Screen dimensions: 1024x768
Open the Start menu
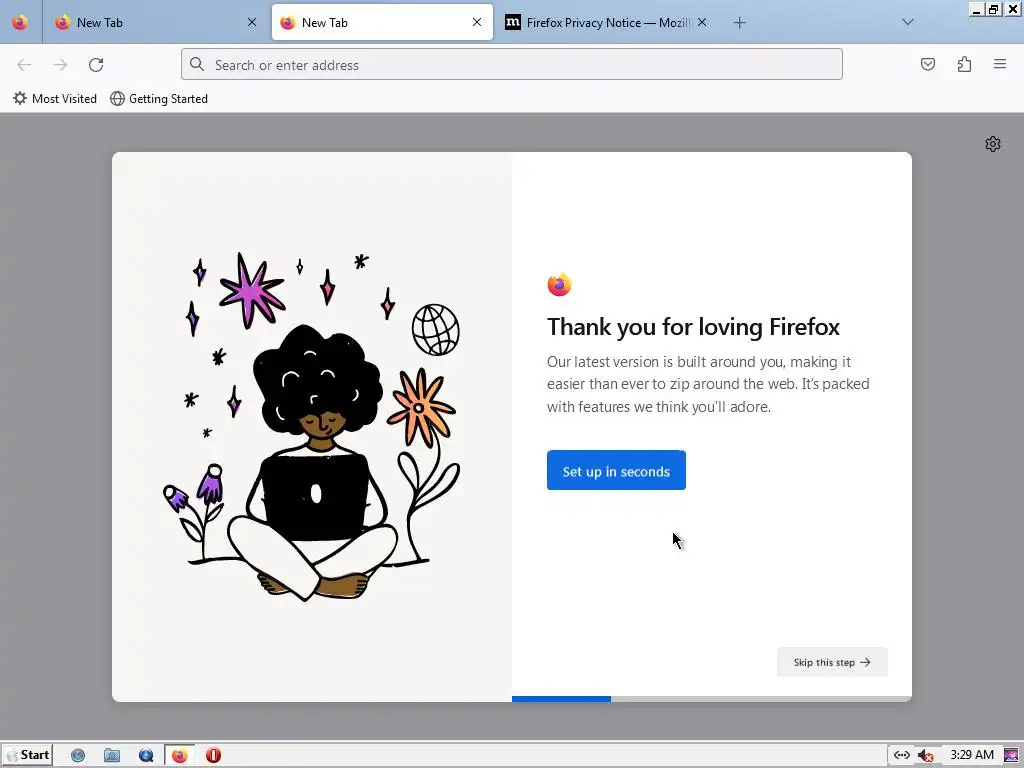[x=27, y=755]
